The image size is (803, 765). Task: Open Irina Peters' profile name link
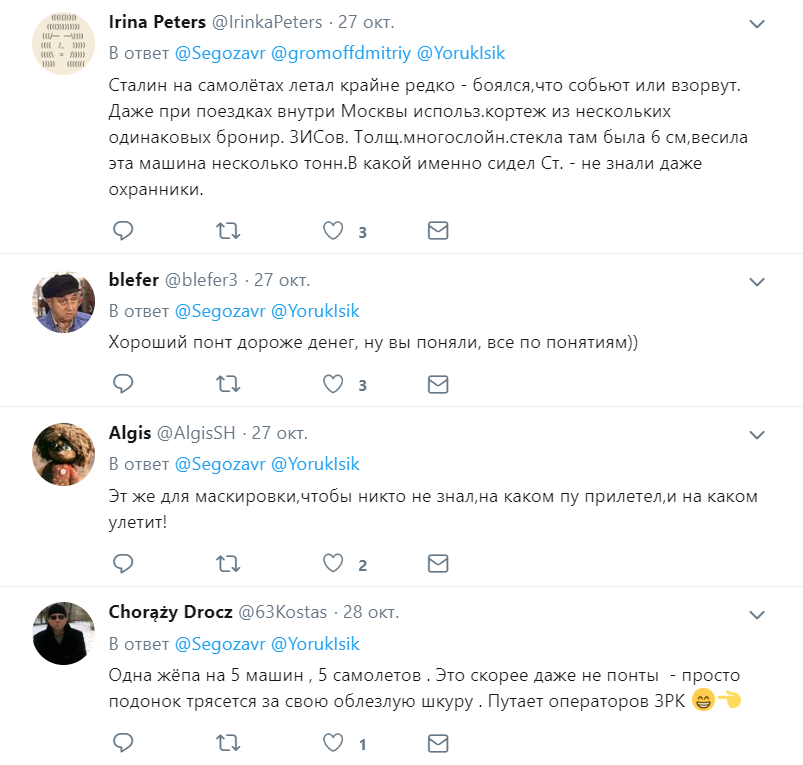[159, 22]
